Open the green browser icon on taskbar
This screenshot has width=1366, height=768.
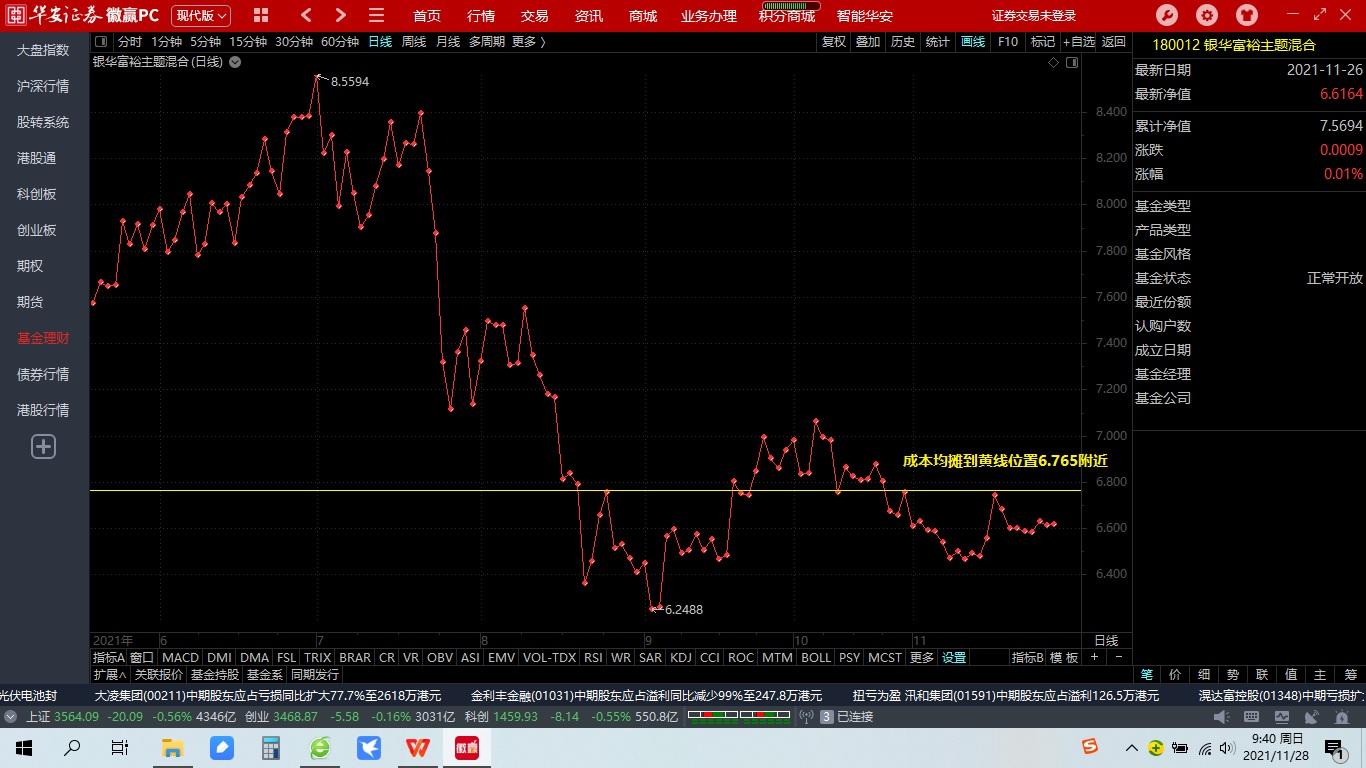pyautogui.click(x=319, y=748)
